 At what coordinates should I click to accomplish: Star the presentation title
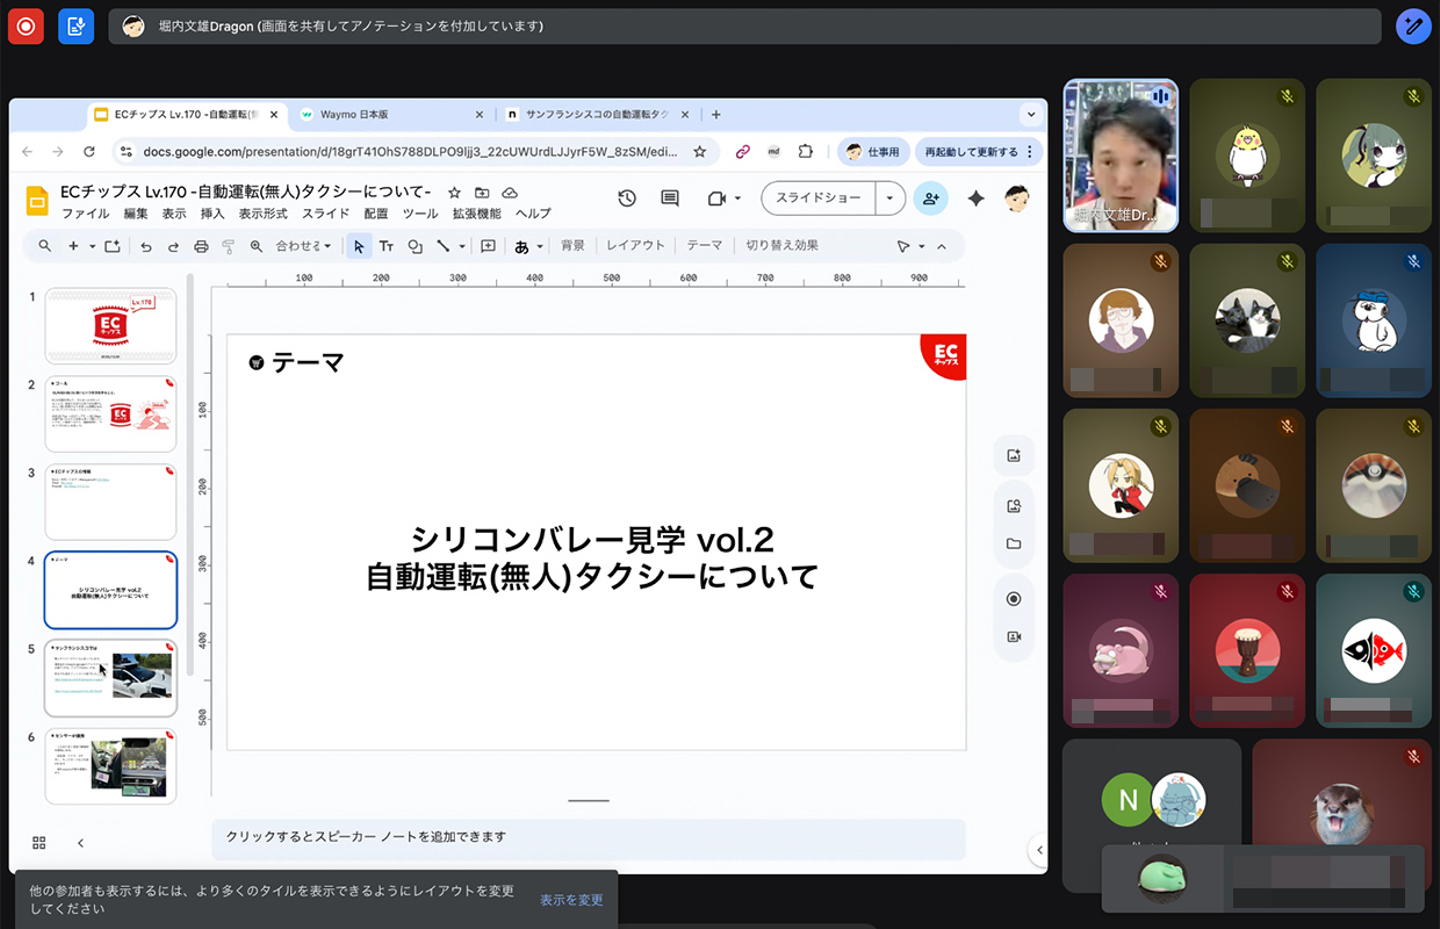(454, 192)
